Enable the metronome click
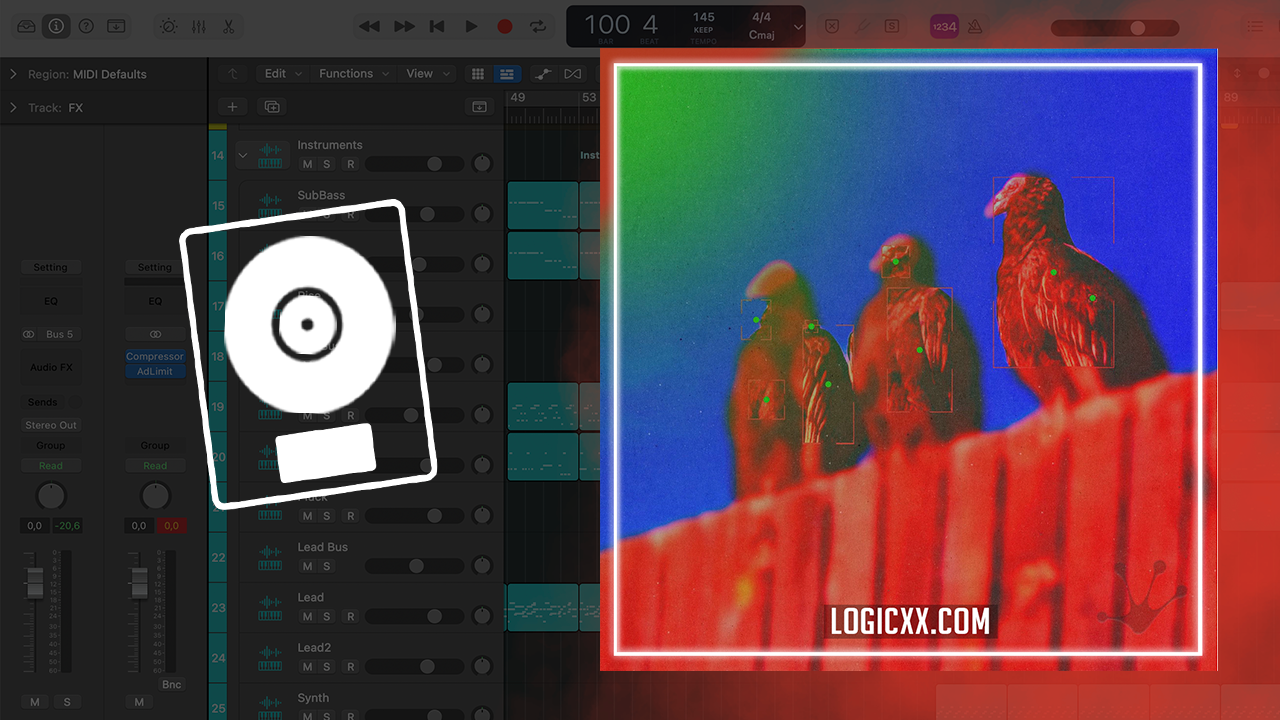The width and height of the screenshot is (1280, 720). (x=974, y=27)
